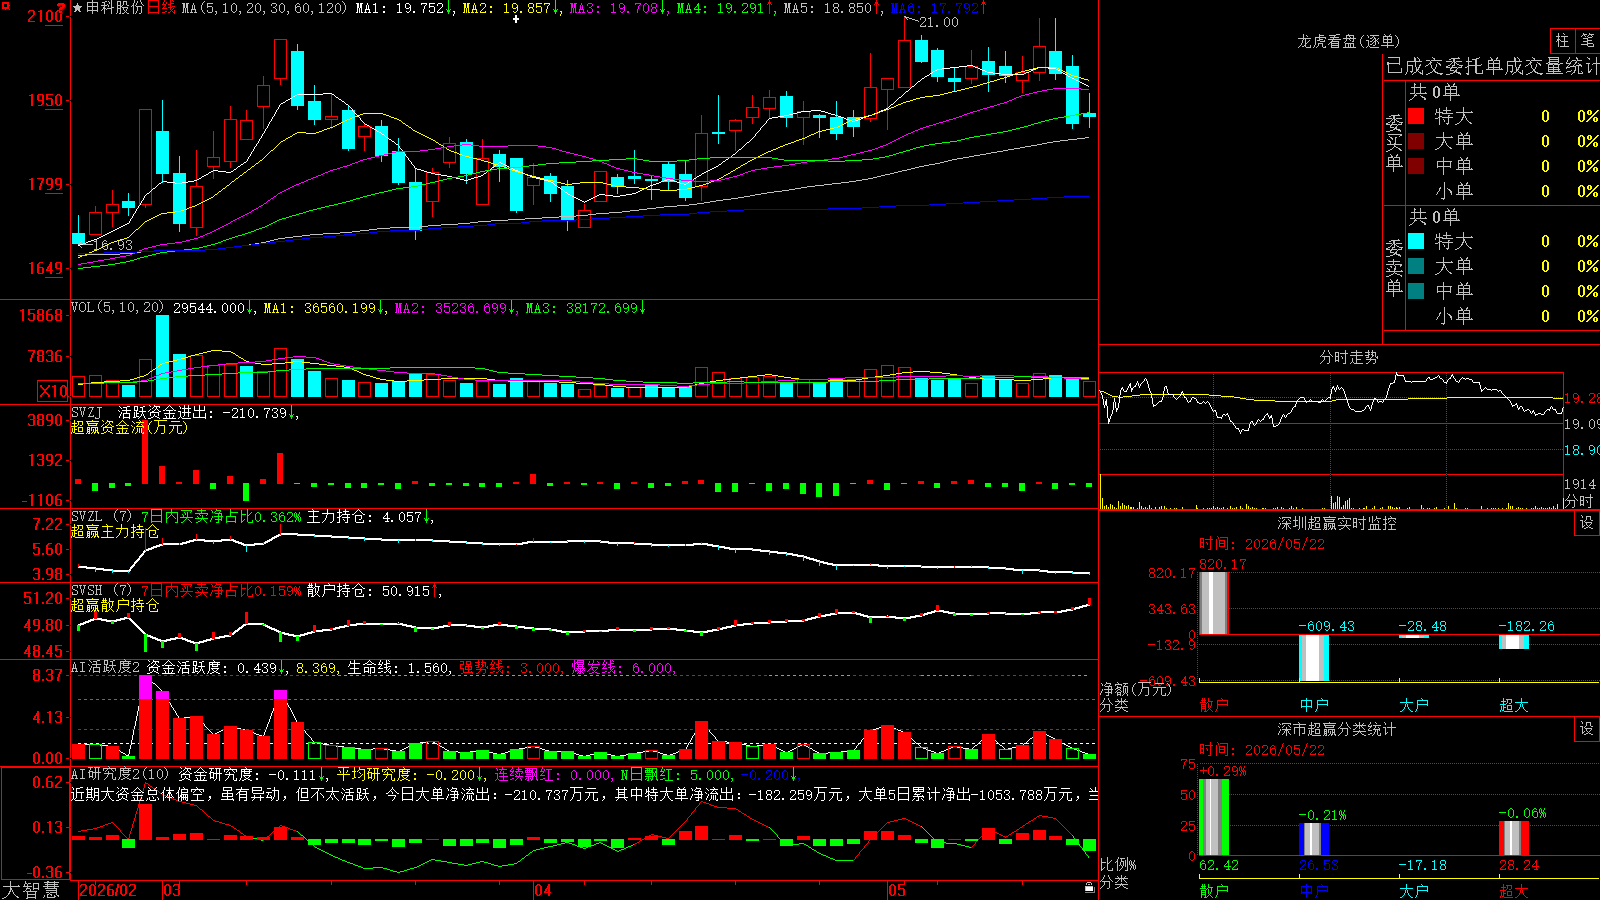Open settings (设) for 深市超赢分类统计
This screenshot has height=900, width=1600.
click(1587, 729)
